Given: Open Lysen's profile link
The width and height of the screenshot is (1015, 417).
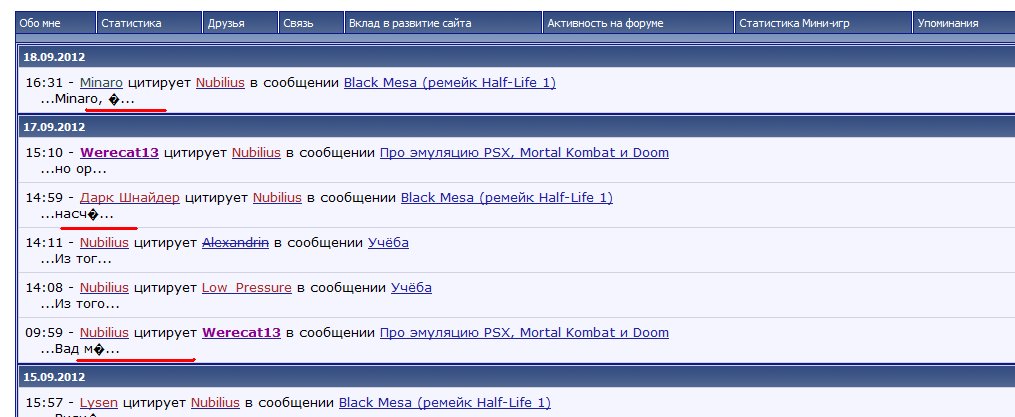Looking at the screenshot, I should pos(99,403).
